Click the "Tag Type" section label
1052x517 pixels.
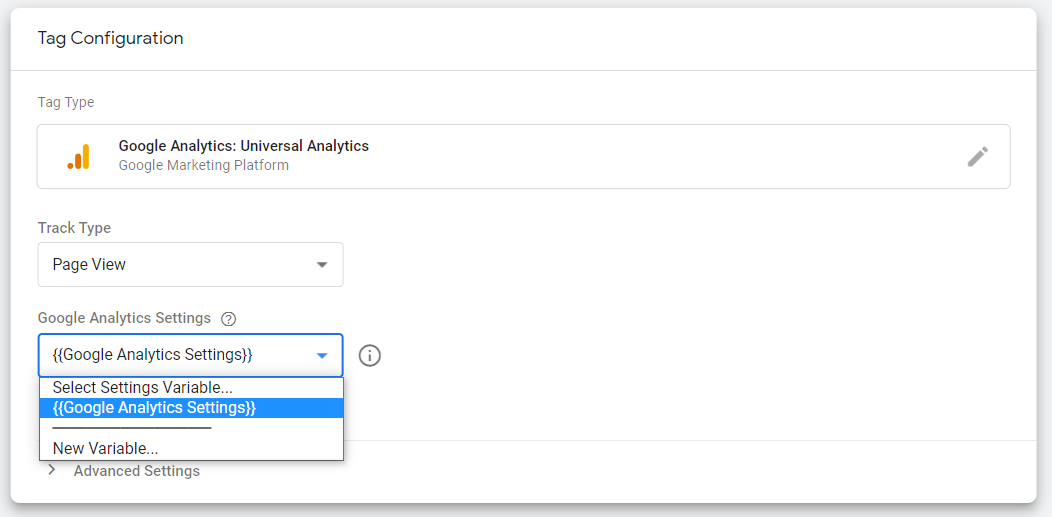(x=66, y=102)
